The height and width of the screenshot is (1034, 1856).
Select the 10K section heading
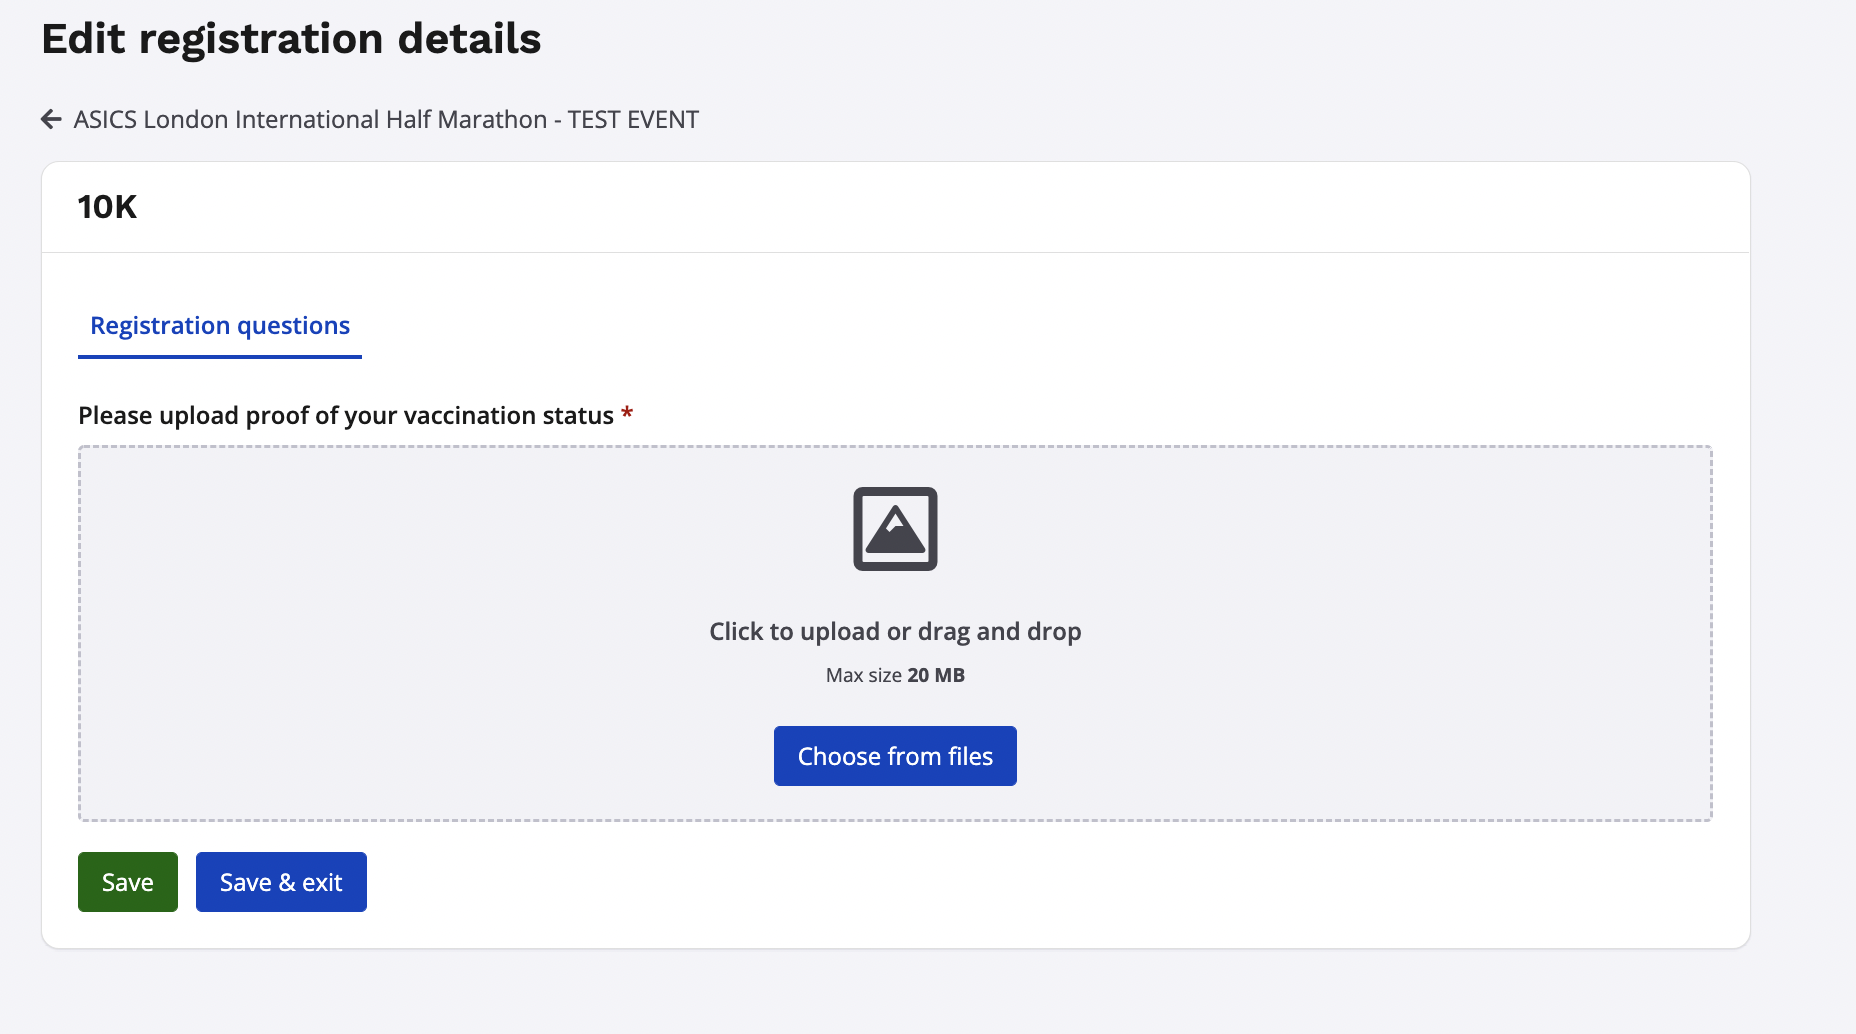[107, 207]
